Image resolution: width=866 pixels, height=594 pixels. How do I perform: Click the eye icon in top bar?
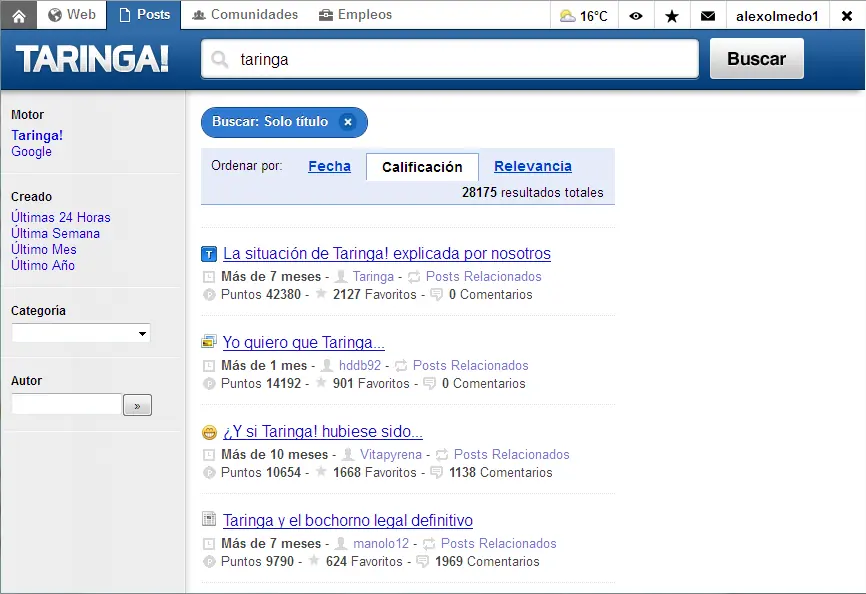tap(636, 15)
